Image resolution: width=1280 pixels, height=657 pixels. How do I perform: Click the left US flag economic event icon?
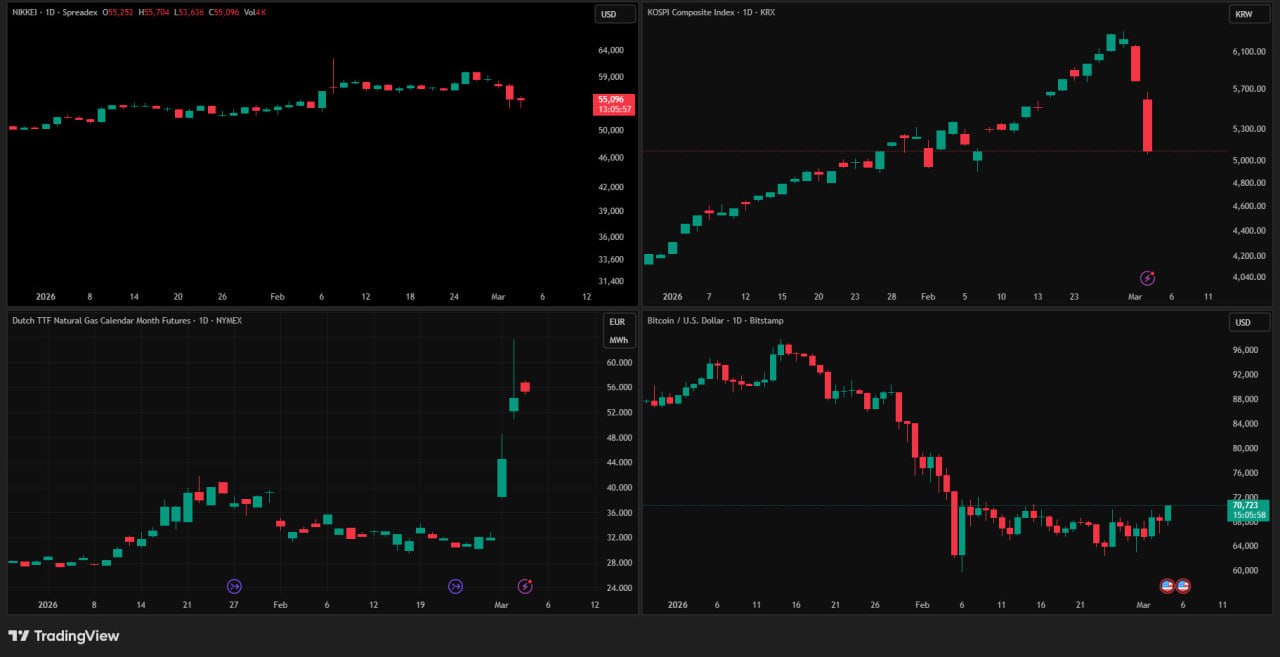click(x=1166, y=585)
